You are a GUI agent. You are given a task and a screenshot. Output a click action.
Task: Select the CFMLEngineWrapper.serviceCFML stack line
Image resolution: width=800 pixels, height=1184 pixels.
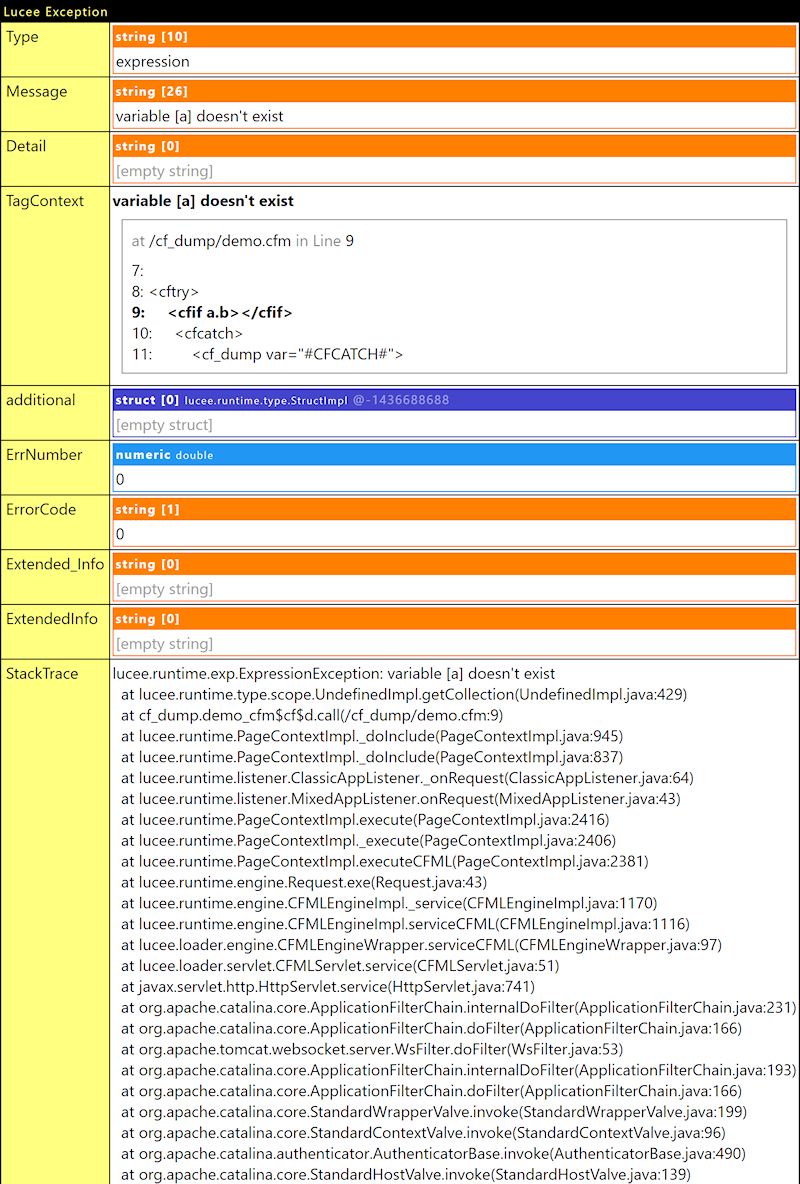pos(422,945)
